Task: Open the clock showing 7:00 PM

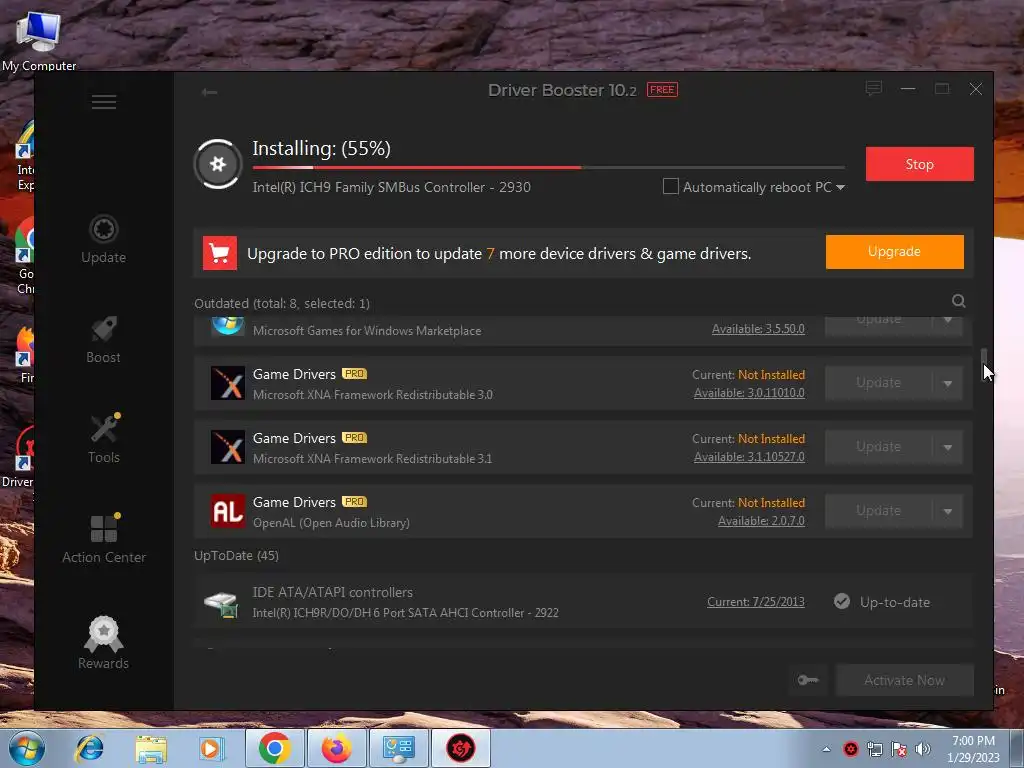Action: click(973, 749)
